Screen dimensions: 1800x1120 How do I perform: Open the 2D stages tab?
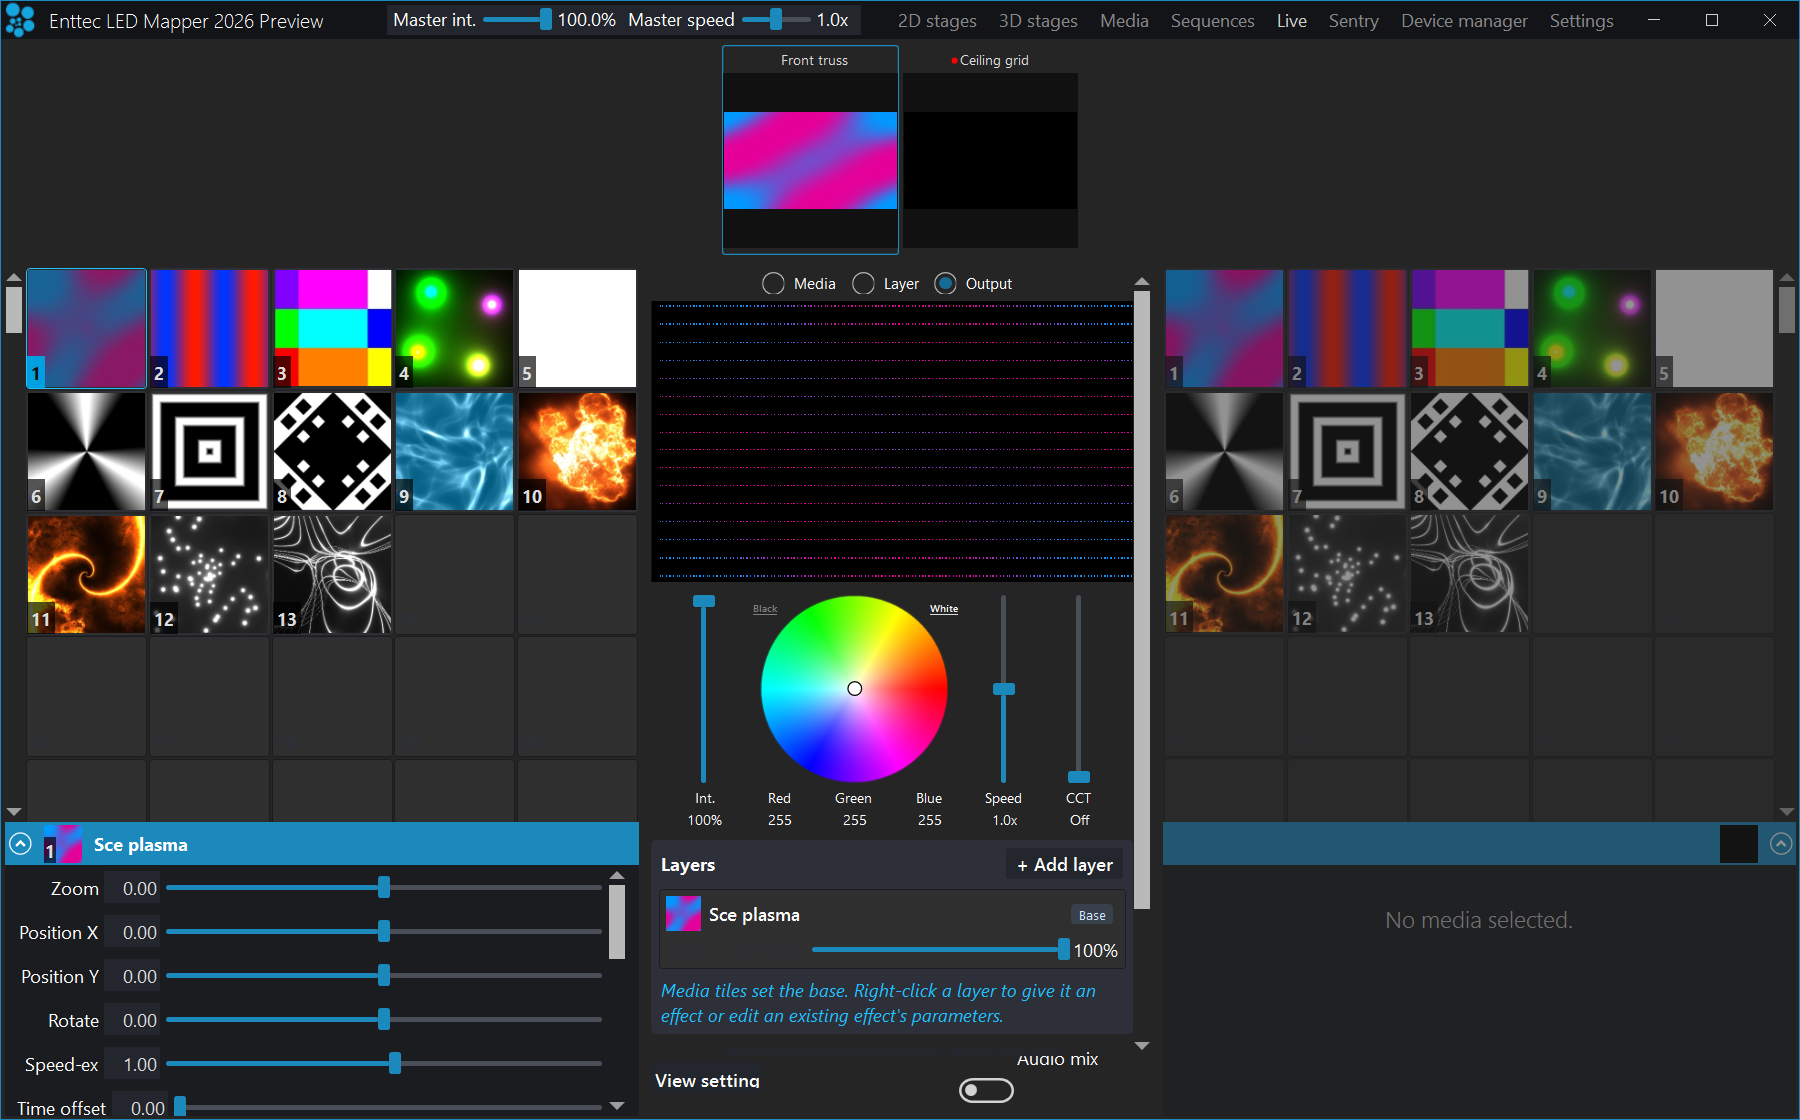tap(937, 21)
